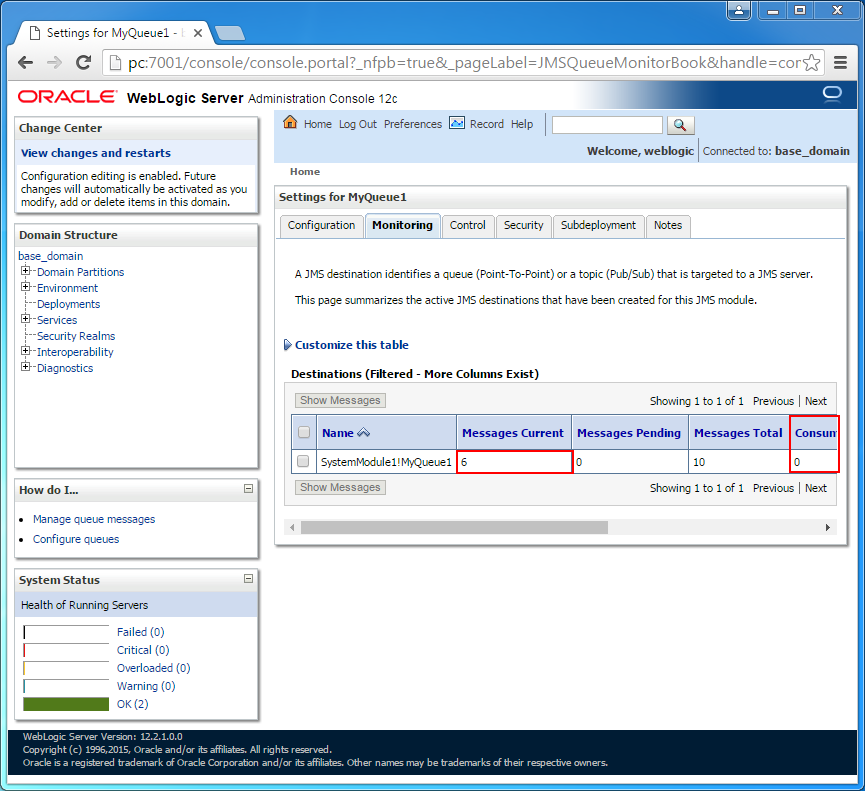
Task: Click the browser back arrow
Action: [25, 62]
